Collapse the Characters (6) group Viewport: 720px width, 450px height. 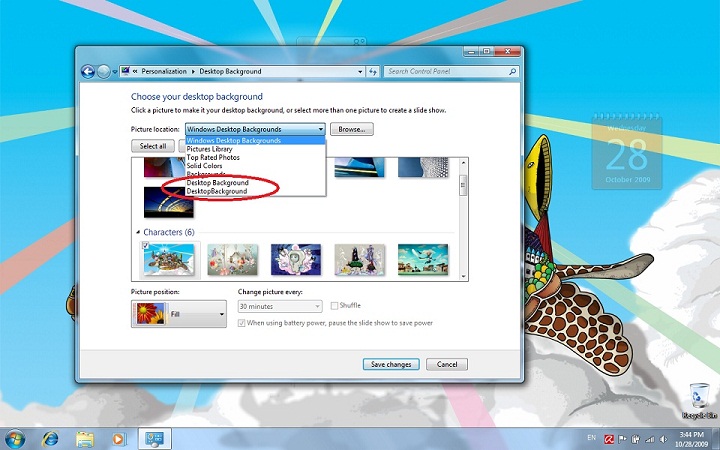(x=138, y=232)
